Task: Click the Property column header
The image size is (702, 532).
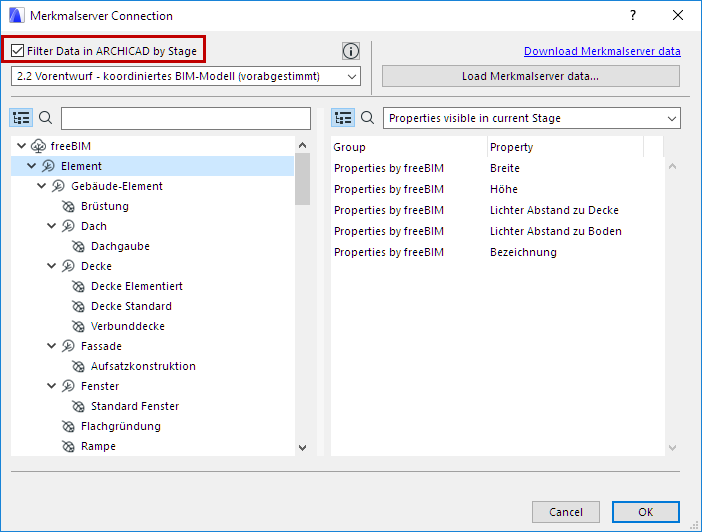Action: (x=565, y=147)
